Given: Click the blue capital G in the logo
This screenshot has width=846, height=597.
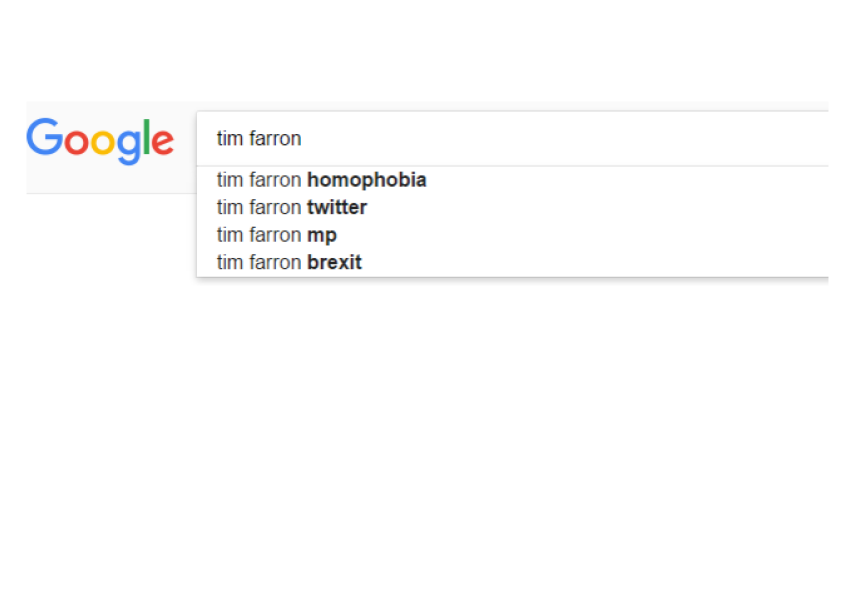Looking at the screenshot, I should click(x=44, y=138).
